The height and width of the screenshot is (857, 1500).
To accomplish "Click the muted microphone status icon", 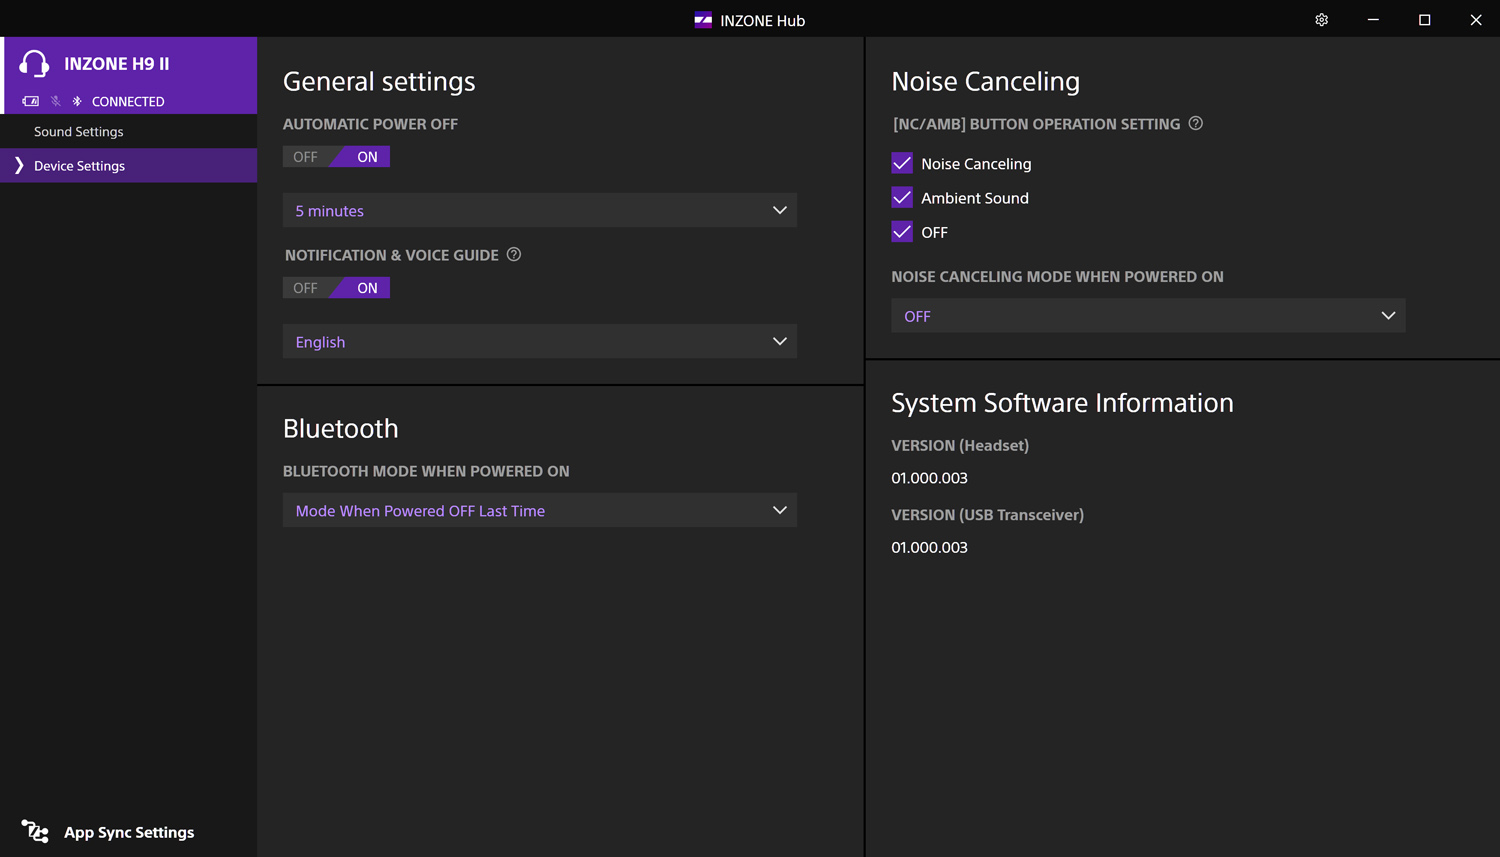I will coord(56,101).
